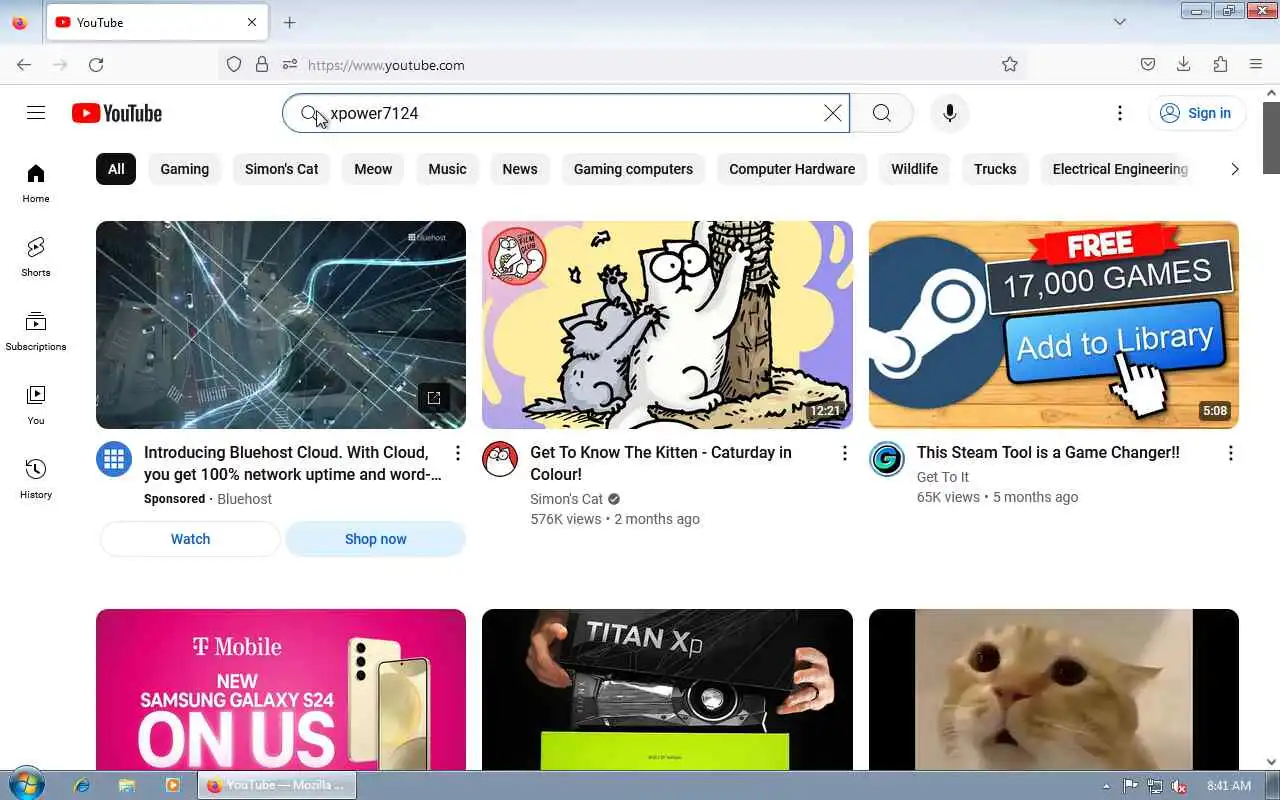This screenshot has width=1280, height=800.
Task: Open the Titan Xp video thumbnail
Action: coord(667,689)
